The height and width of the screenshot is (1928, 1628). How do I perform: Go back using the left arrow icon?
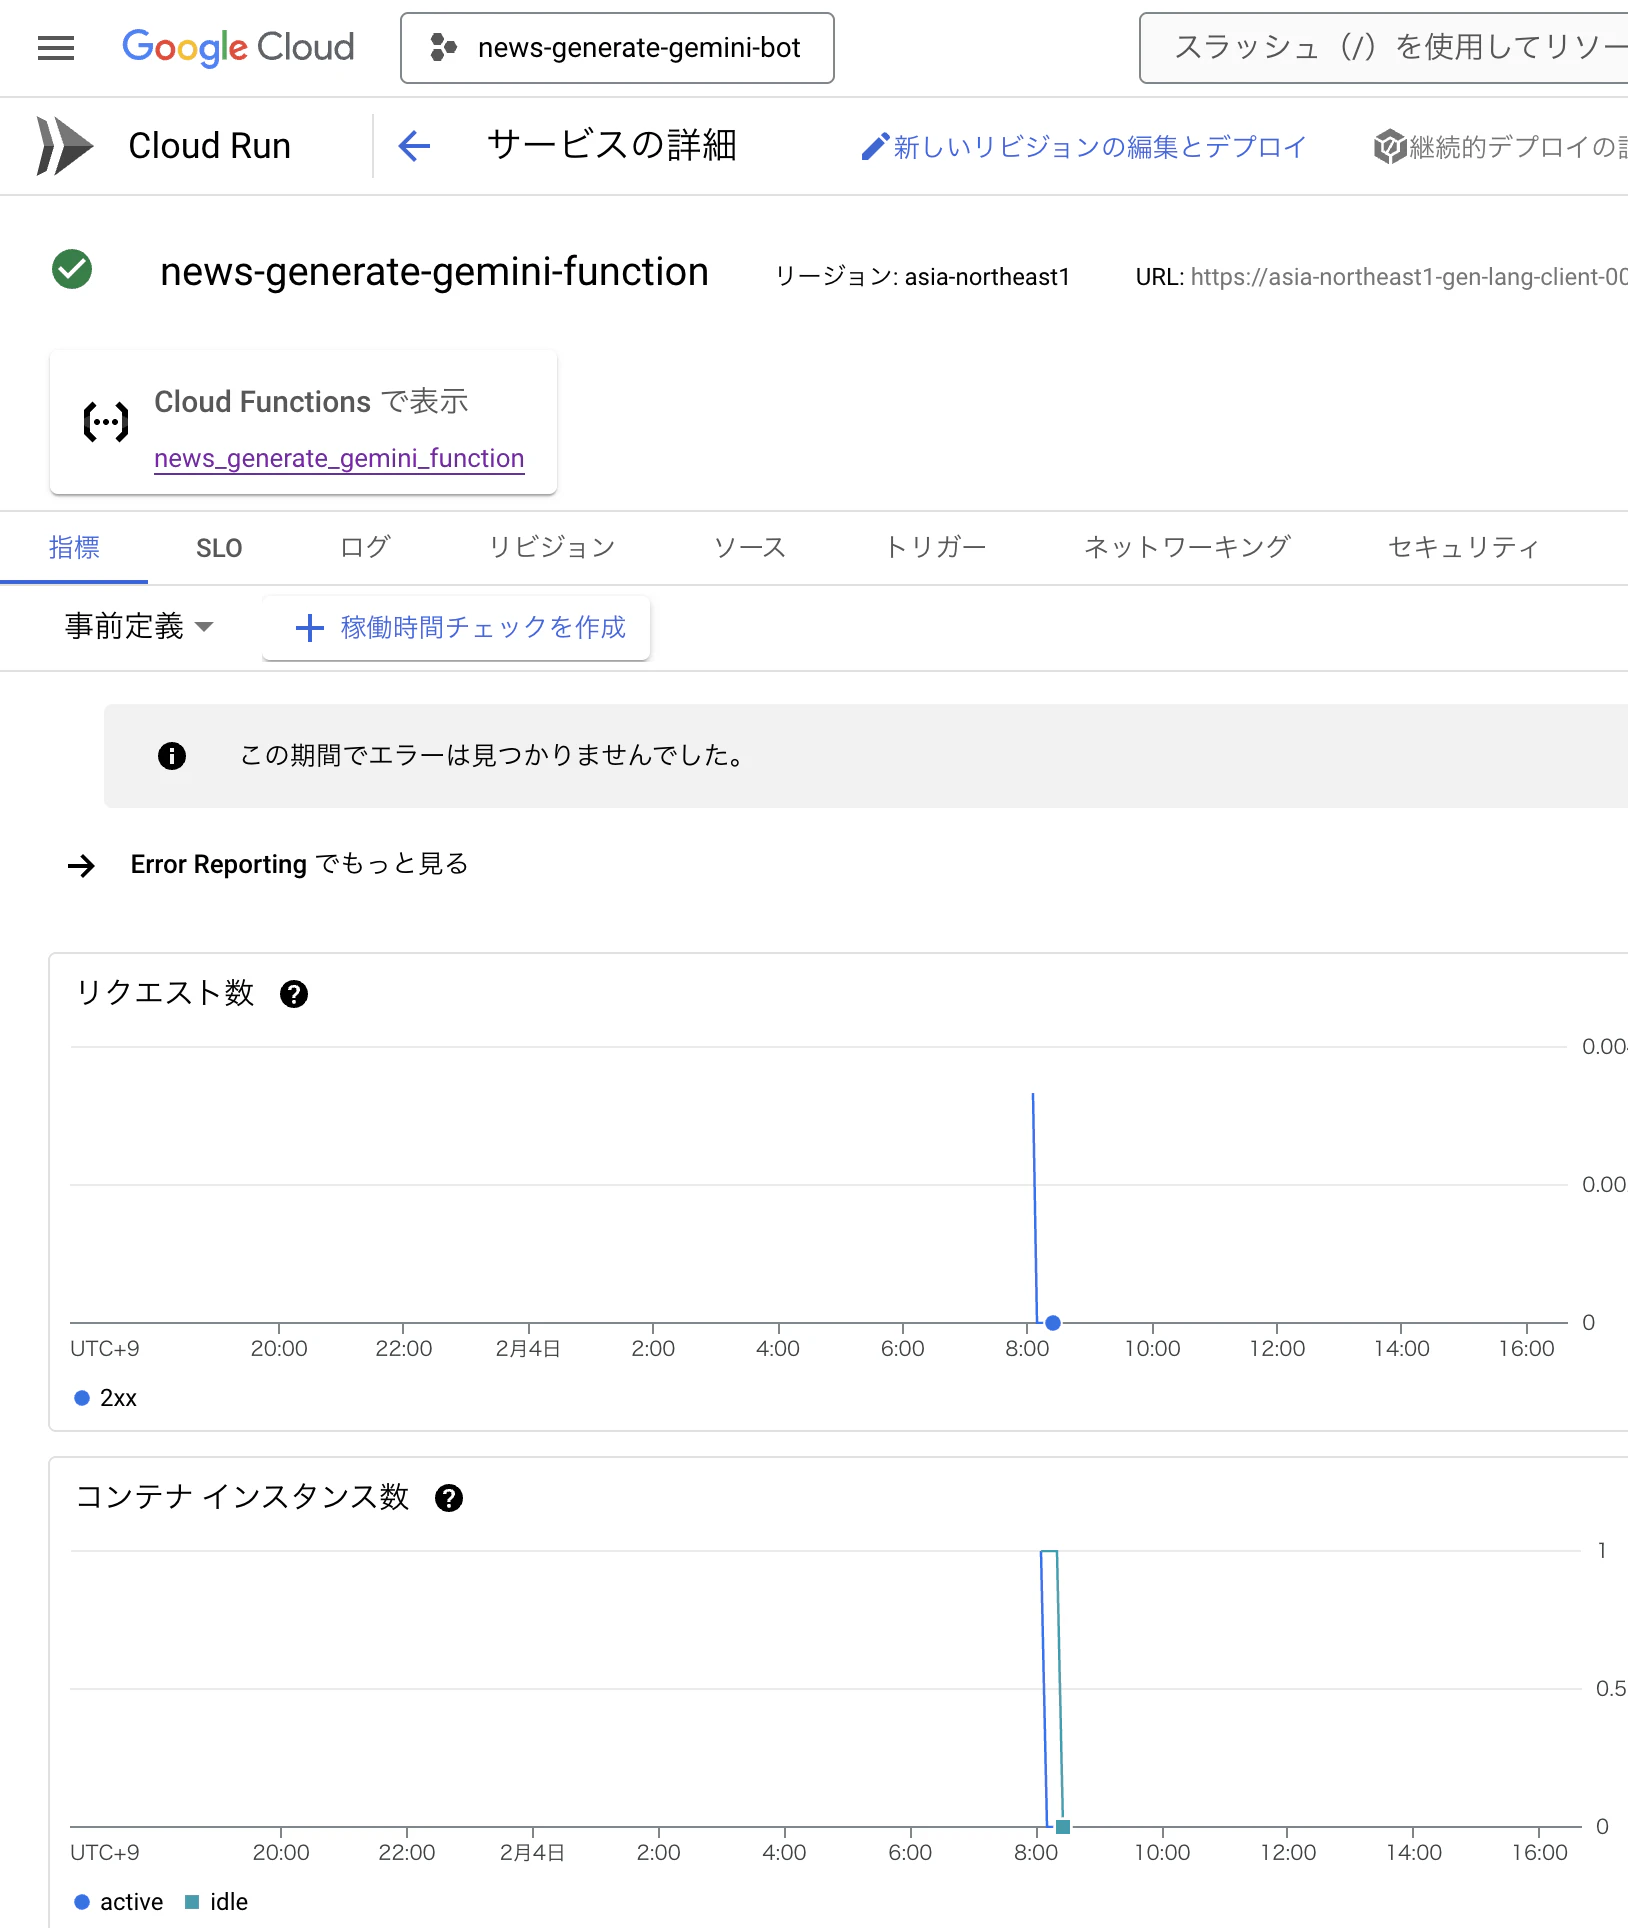click(414, 146)
